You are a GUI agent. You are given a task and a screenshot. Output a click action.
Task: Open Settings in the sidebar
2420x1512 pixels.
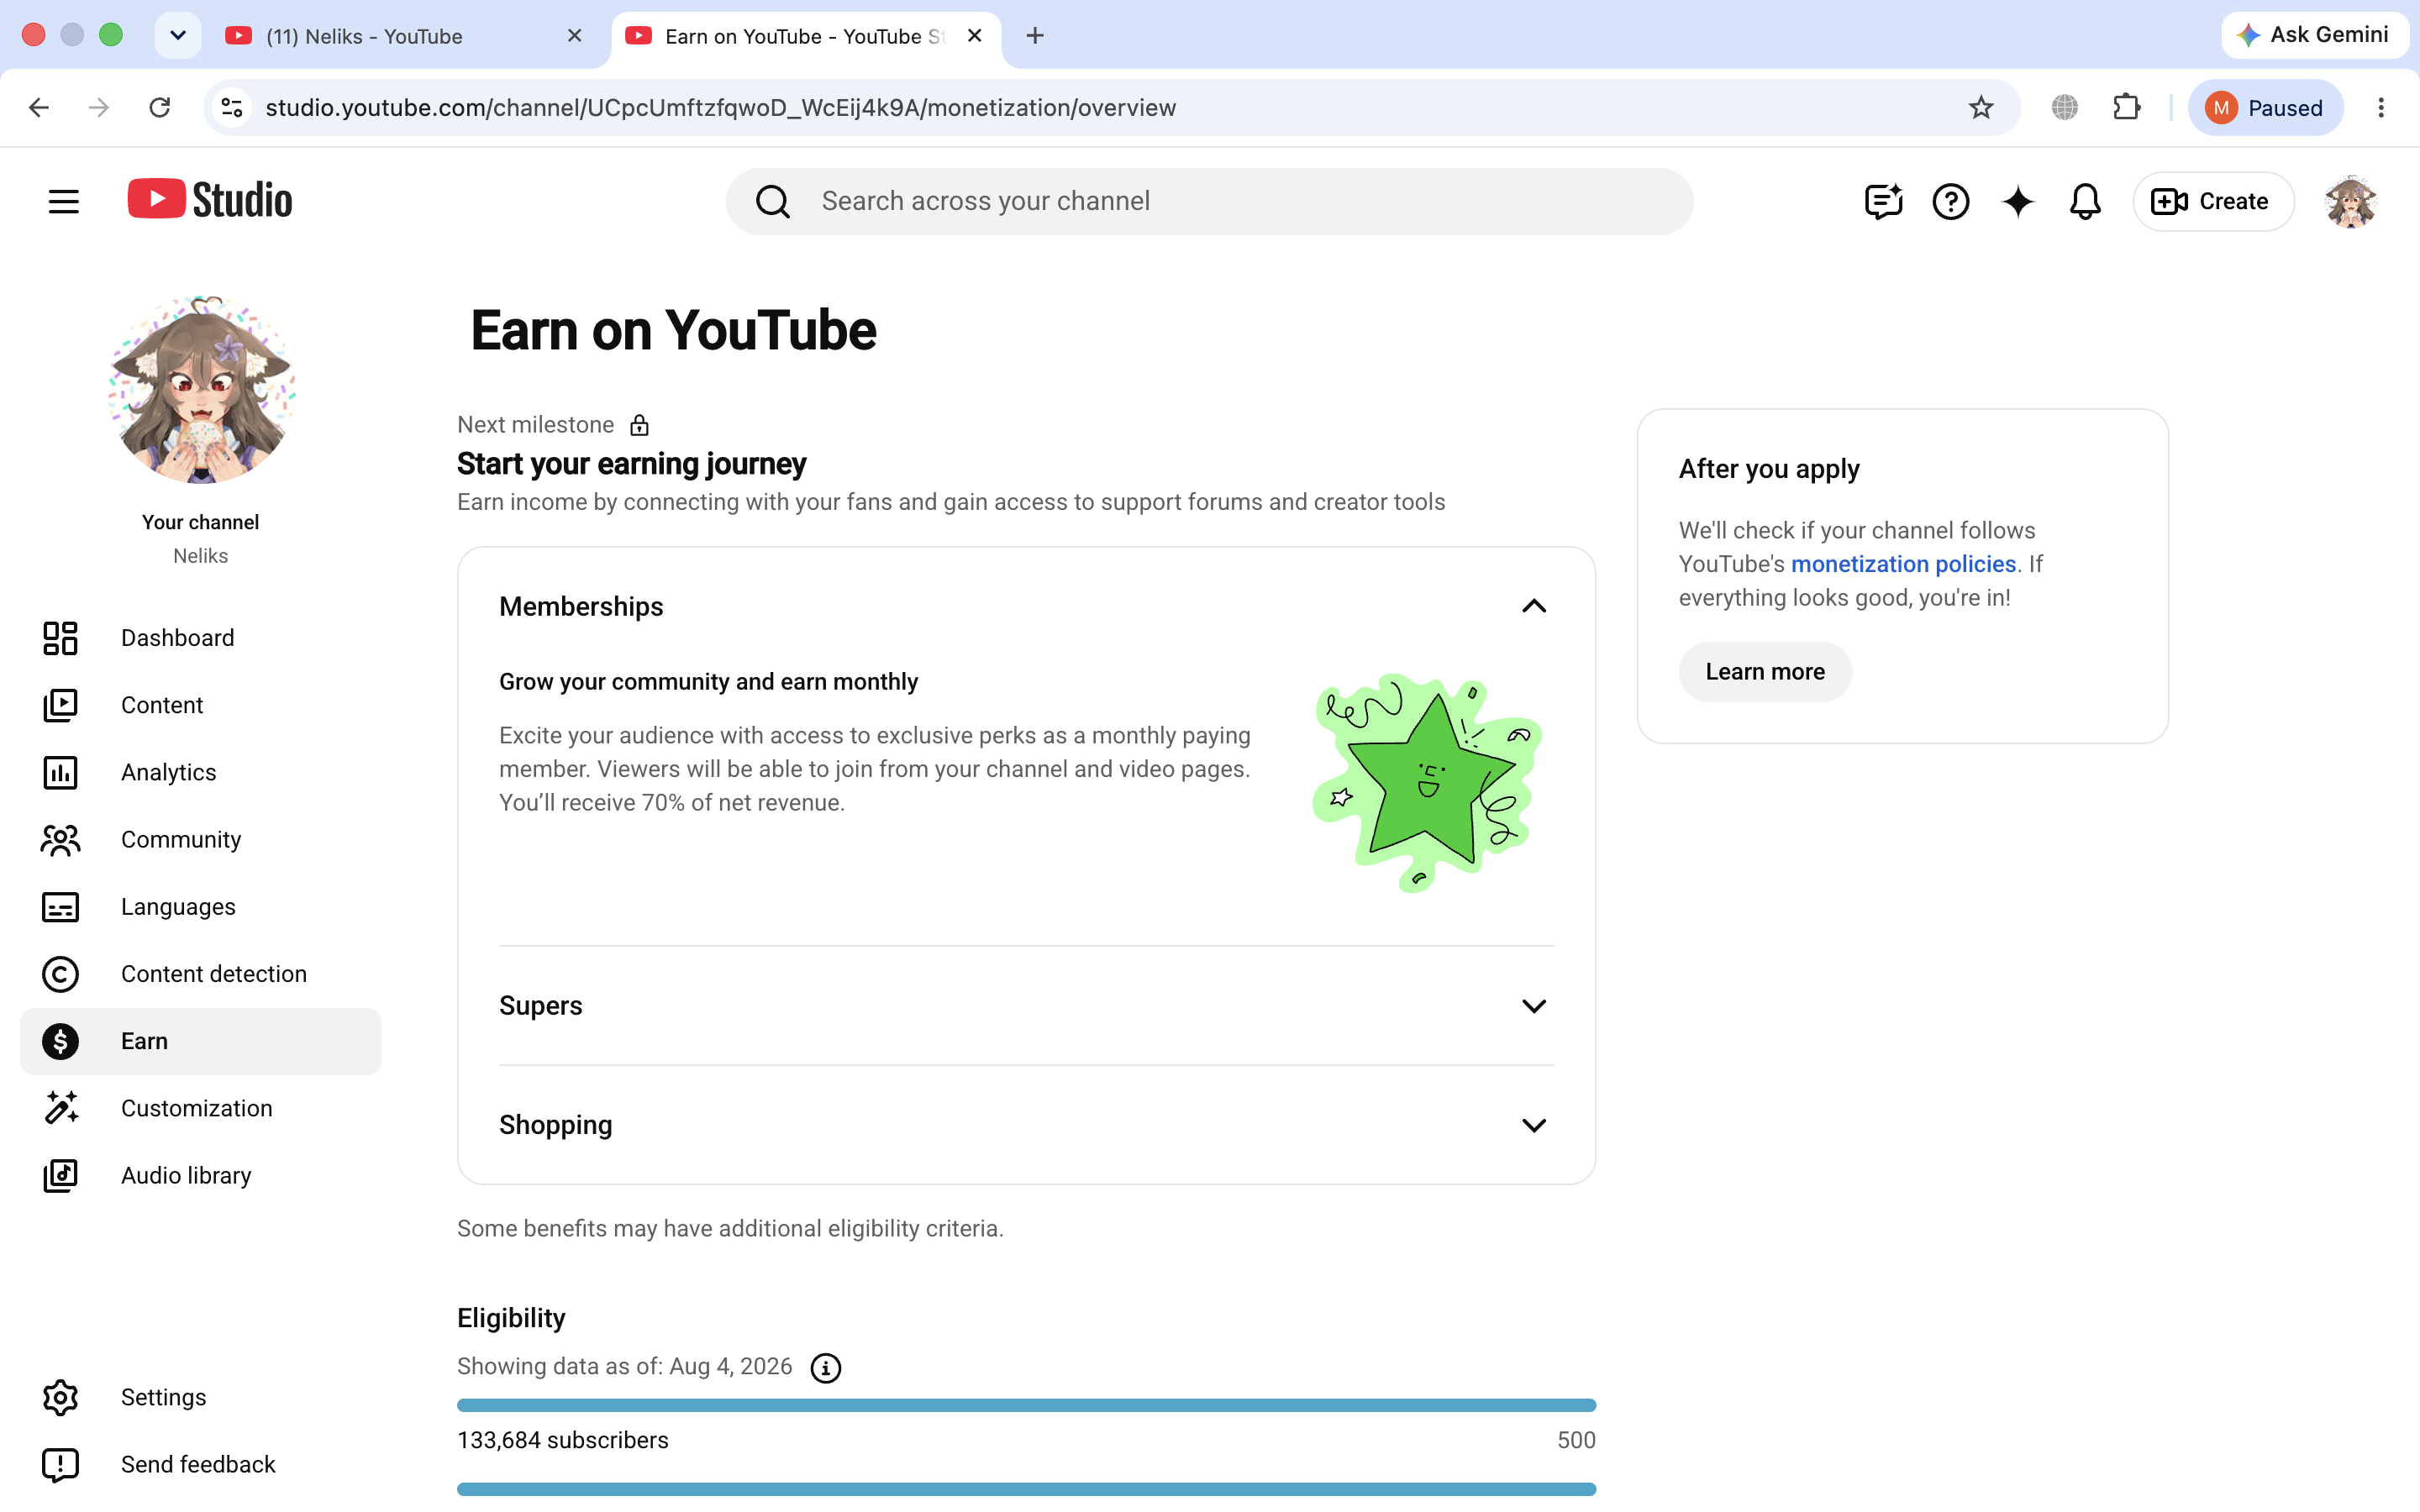pyautogui.click(x=200, y=1397)
